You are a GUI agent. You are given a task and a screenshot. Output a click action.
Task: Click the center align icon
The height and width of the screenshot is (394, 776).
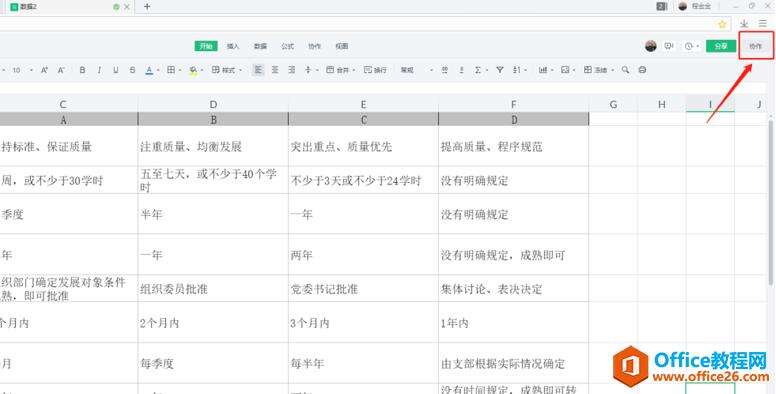point(275,70)
